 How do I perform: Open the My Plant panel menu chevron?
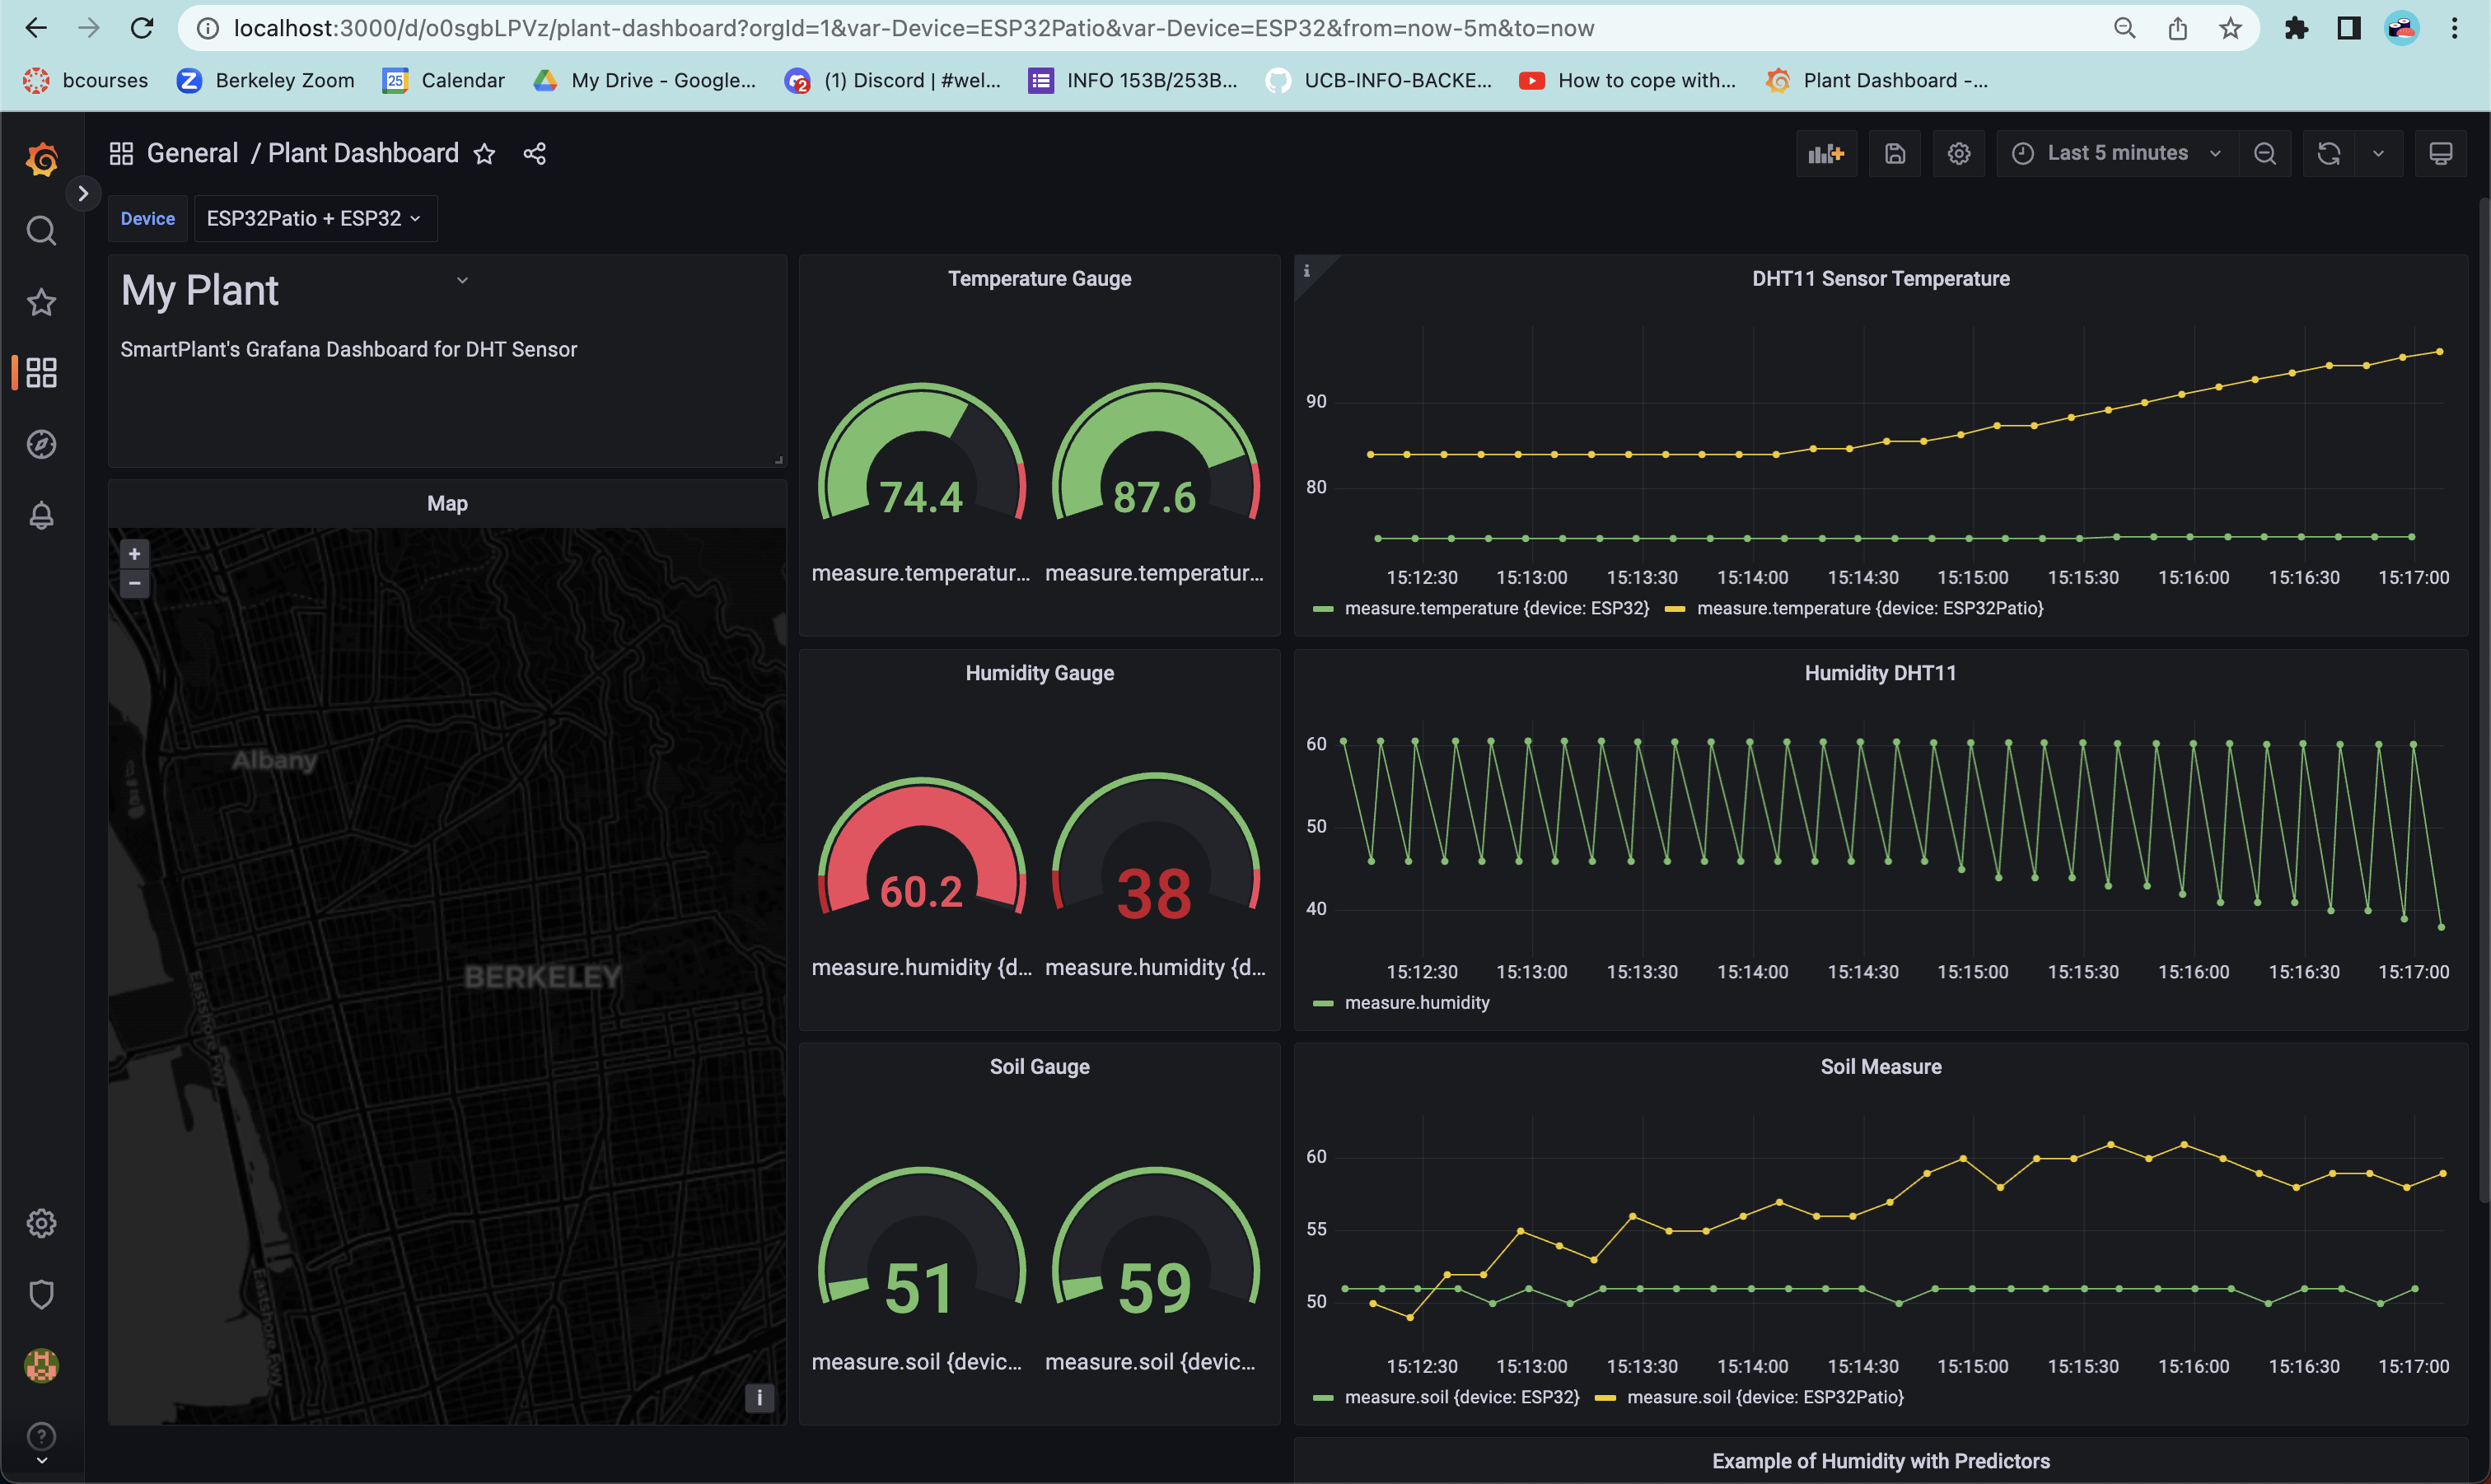[462, 280]
